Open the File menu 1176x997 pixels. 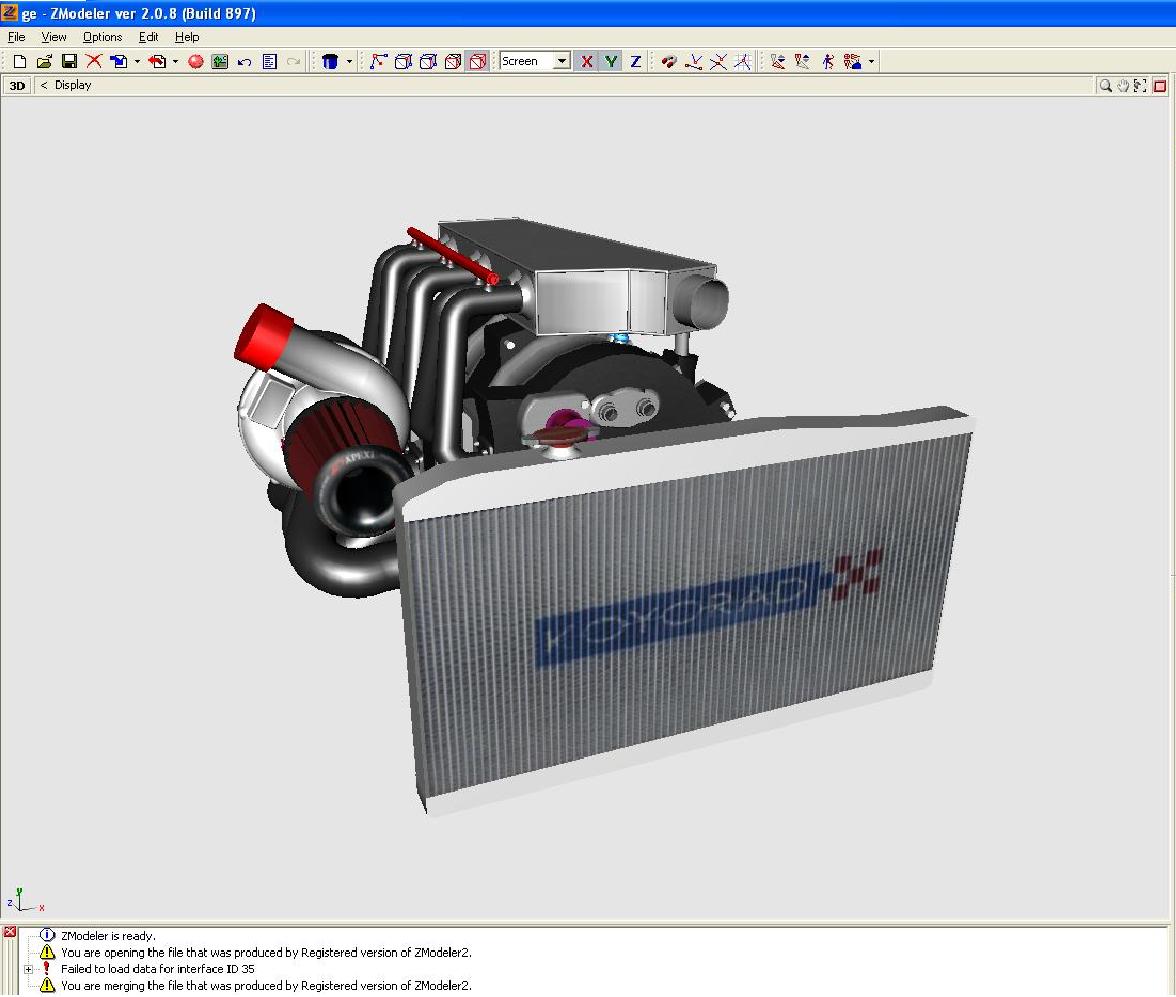[x=16, y=37]
